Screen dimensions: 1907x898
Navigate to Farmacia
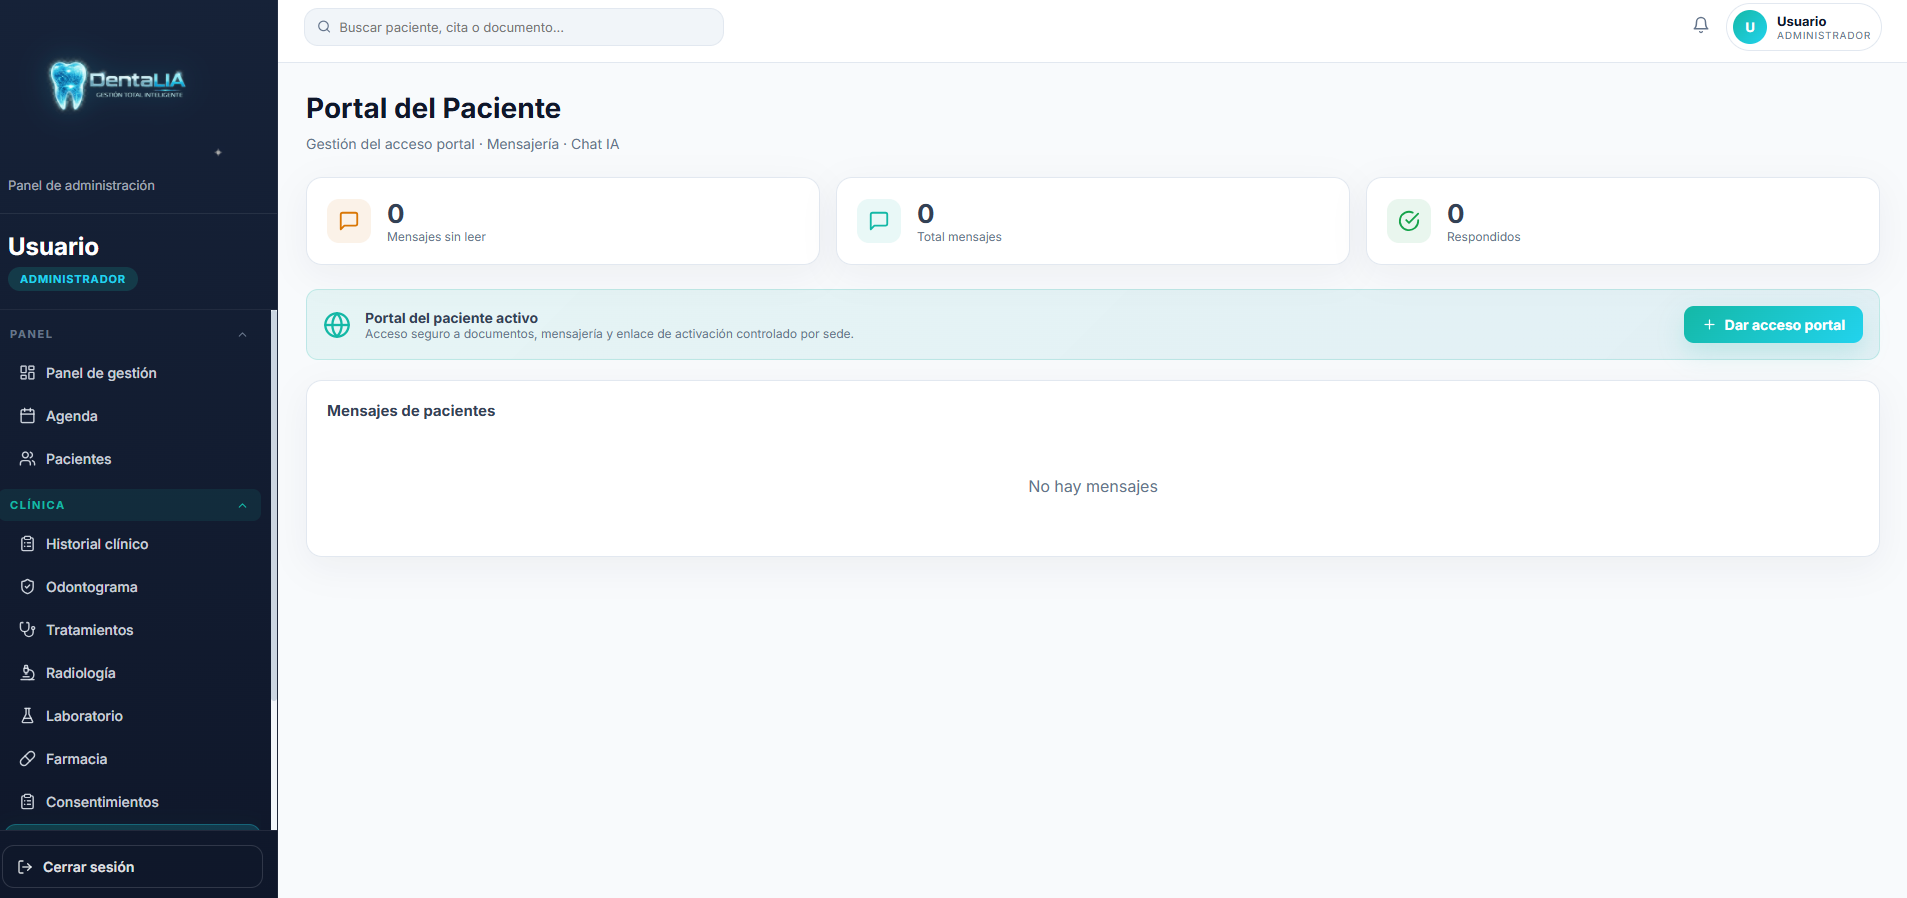(76, 759)
